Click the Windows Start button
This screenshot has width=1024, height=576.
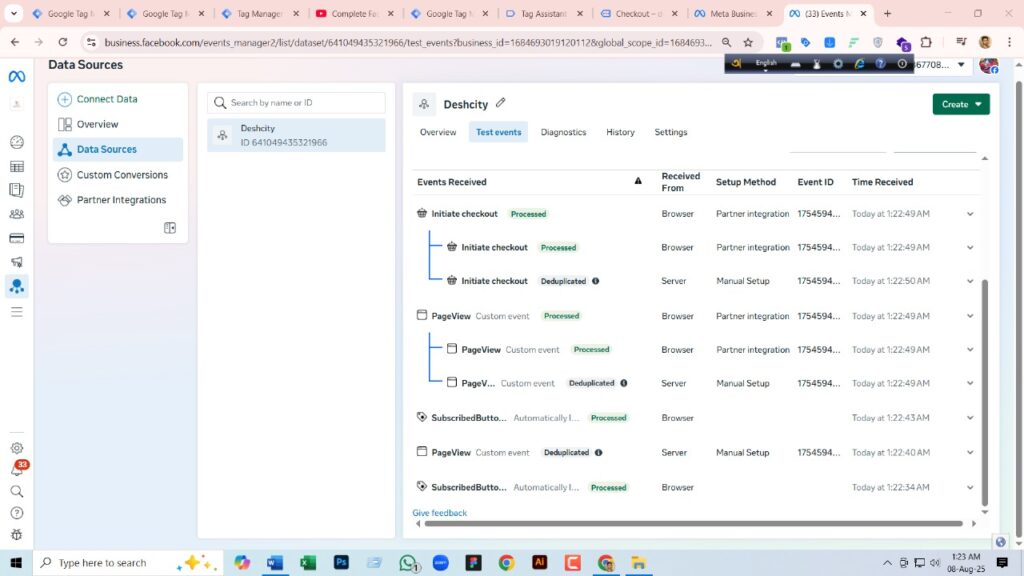click(x=16, y=562)
